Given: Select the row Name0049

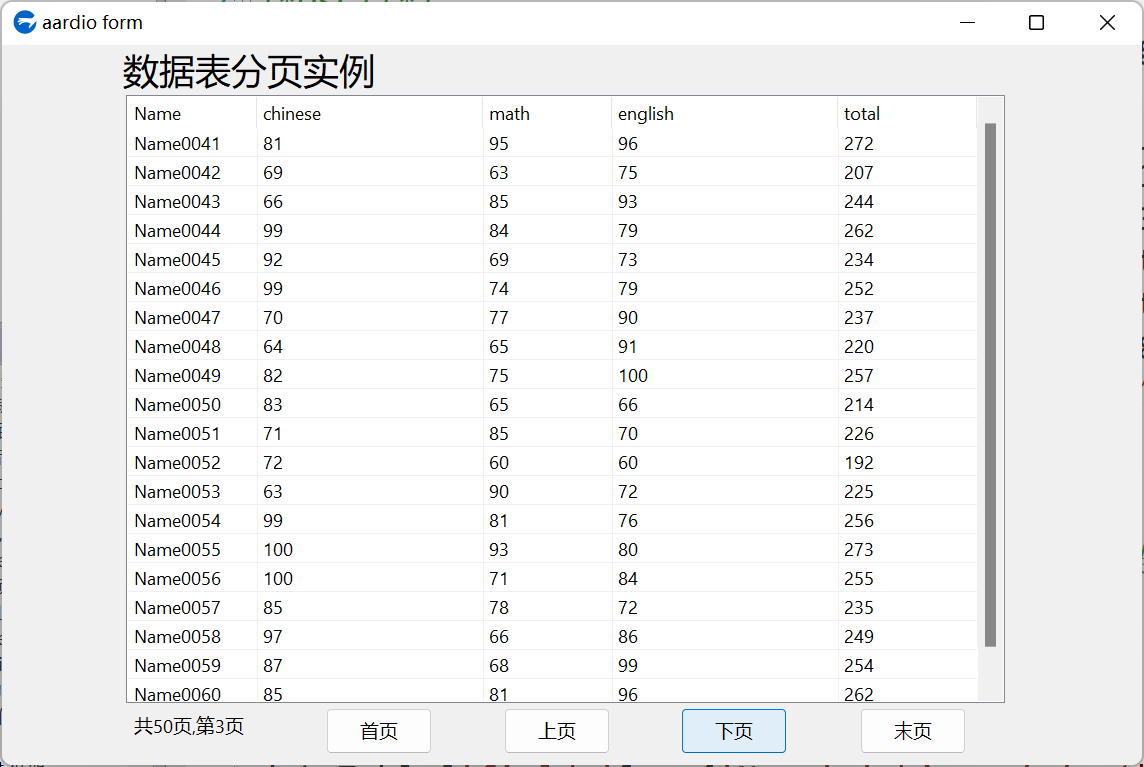Looking at the screenshot, I should (x=552, y=376).
